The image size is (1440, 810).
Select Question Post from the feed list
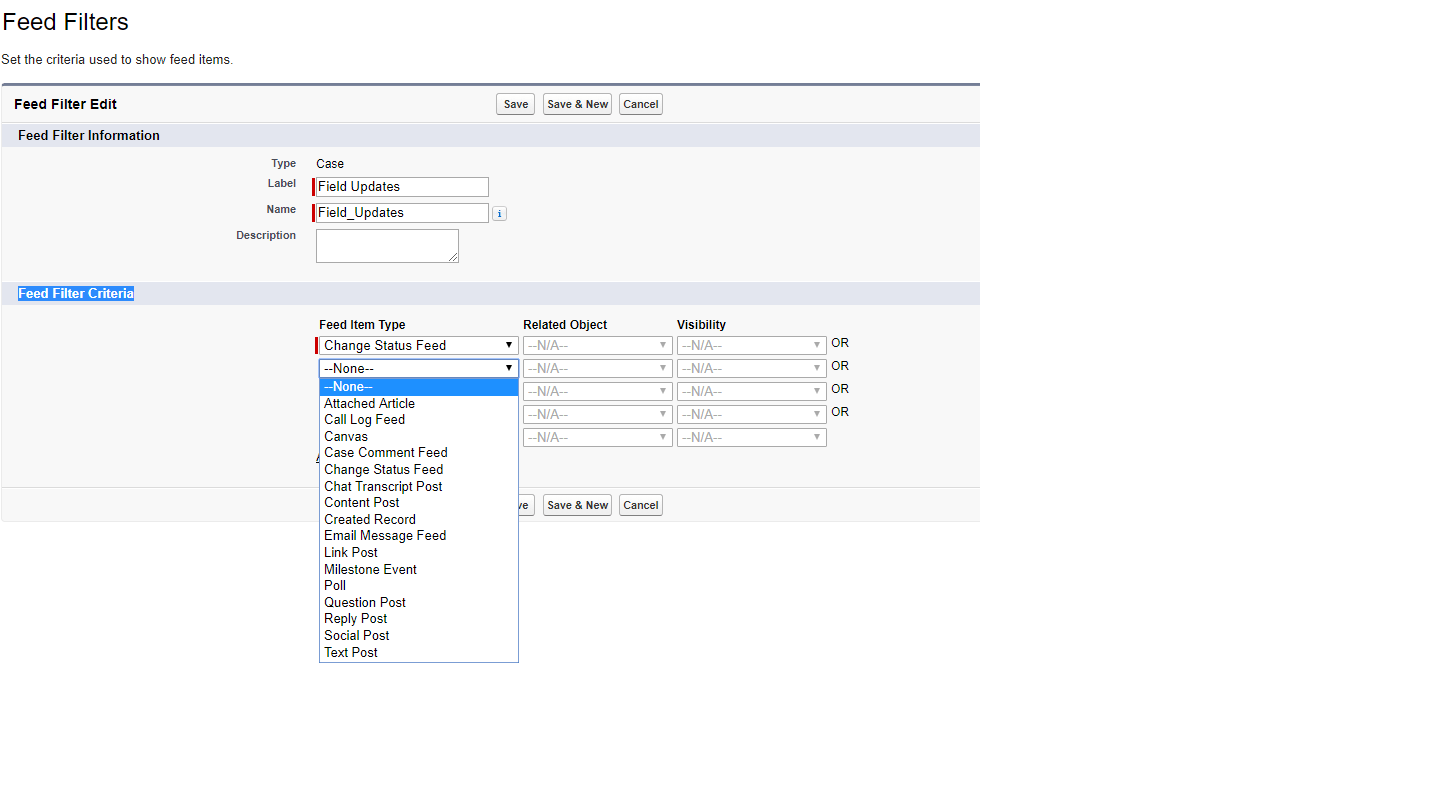click(364, 602)
